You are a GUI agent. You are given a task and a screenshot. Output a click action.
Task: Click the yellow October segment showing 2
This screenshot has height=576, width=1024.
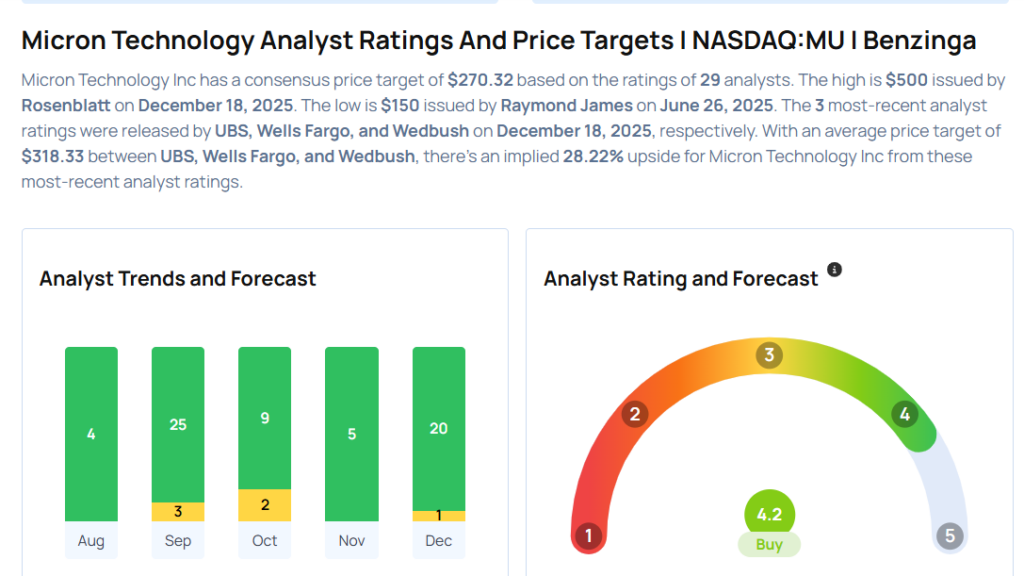265,505
